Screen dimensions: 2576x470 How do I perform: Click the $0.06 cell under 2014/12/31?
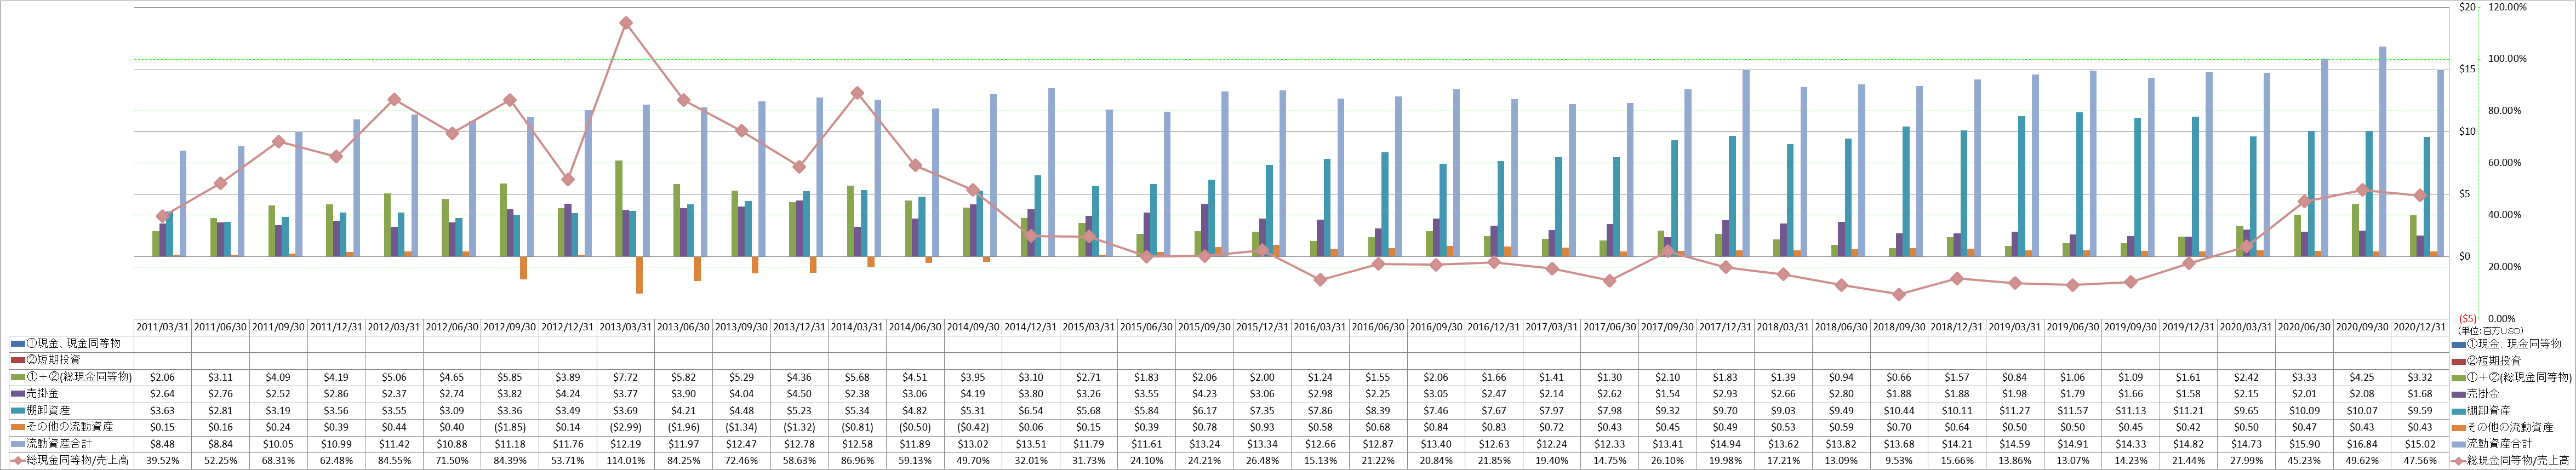(x=1031, y=427)
